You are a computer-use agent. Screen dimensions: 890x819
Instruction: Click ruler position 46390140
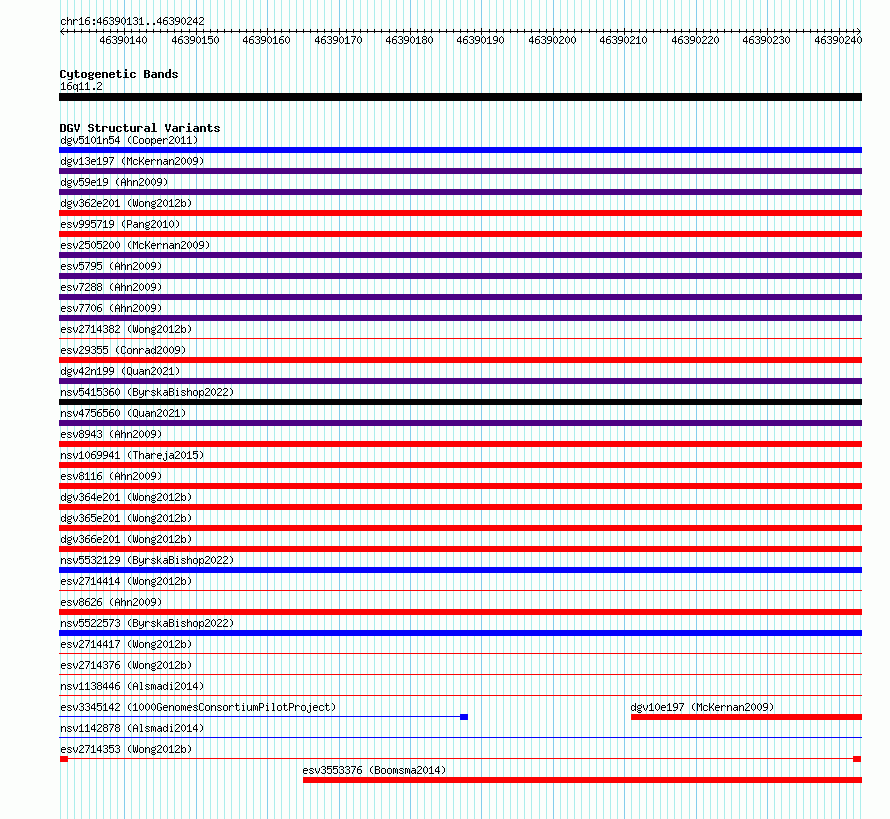(x=123, y=40)
